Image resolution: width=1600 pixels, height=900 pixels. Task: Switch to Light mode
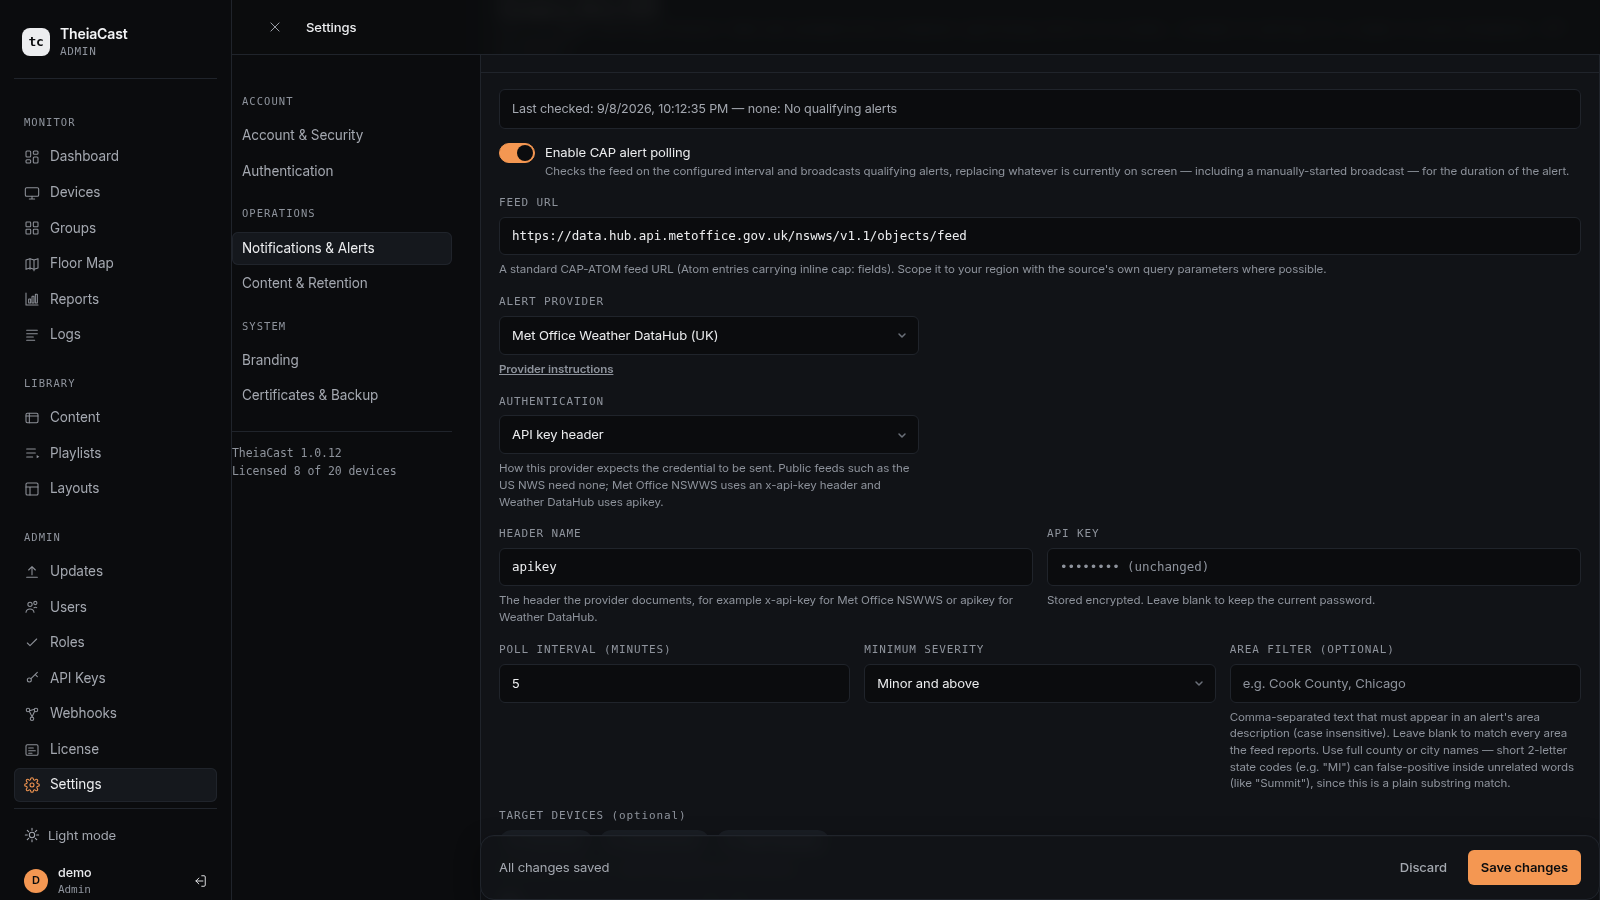click(x=70, y=836)
